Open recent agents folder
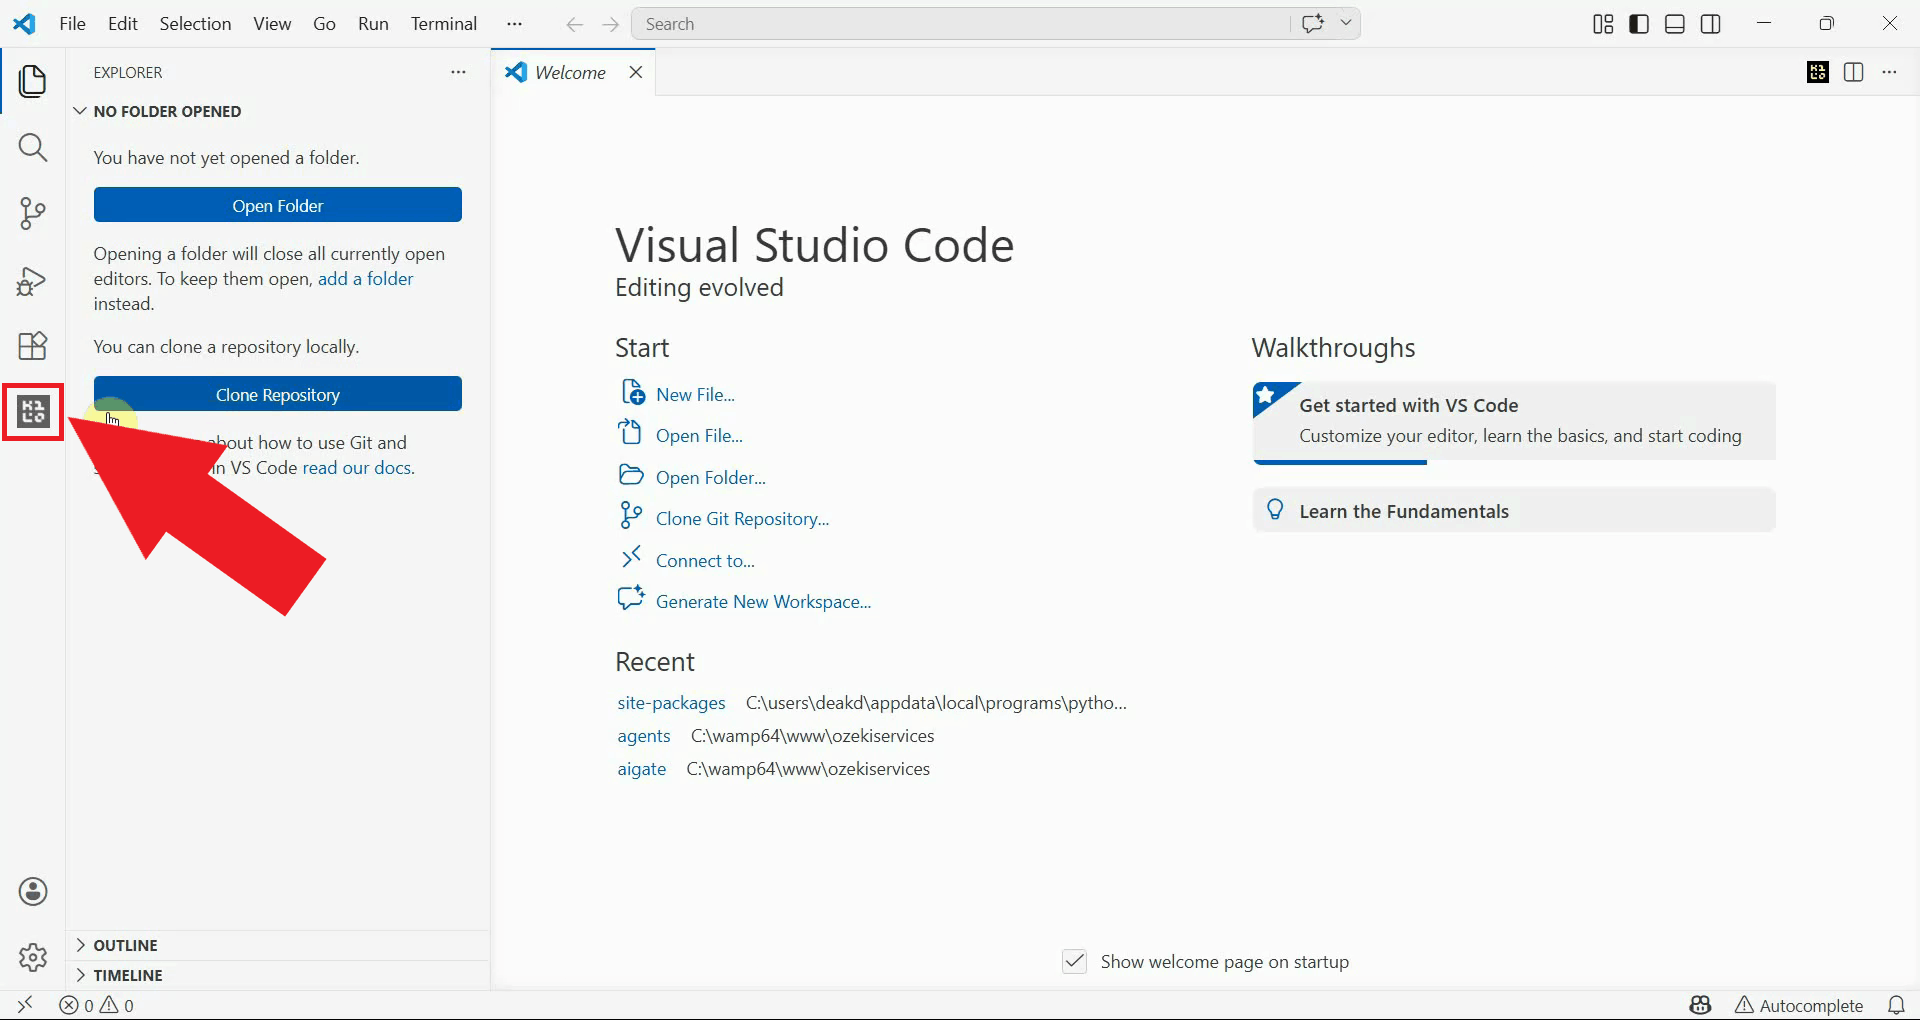Screen dimensions: 1920x1020 point(644,736)
